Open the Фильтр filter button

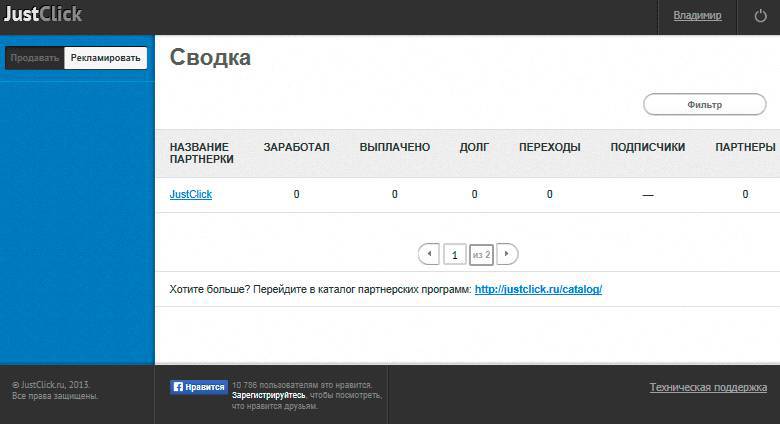pos(704,105)
